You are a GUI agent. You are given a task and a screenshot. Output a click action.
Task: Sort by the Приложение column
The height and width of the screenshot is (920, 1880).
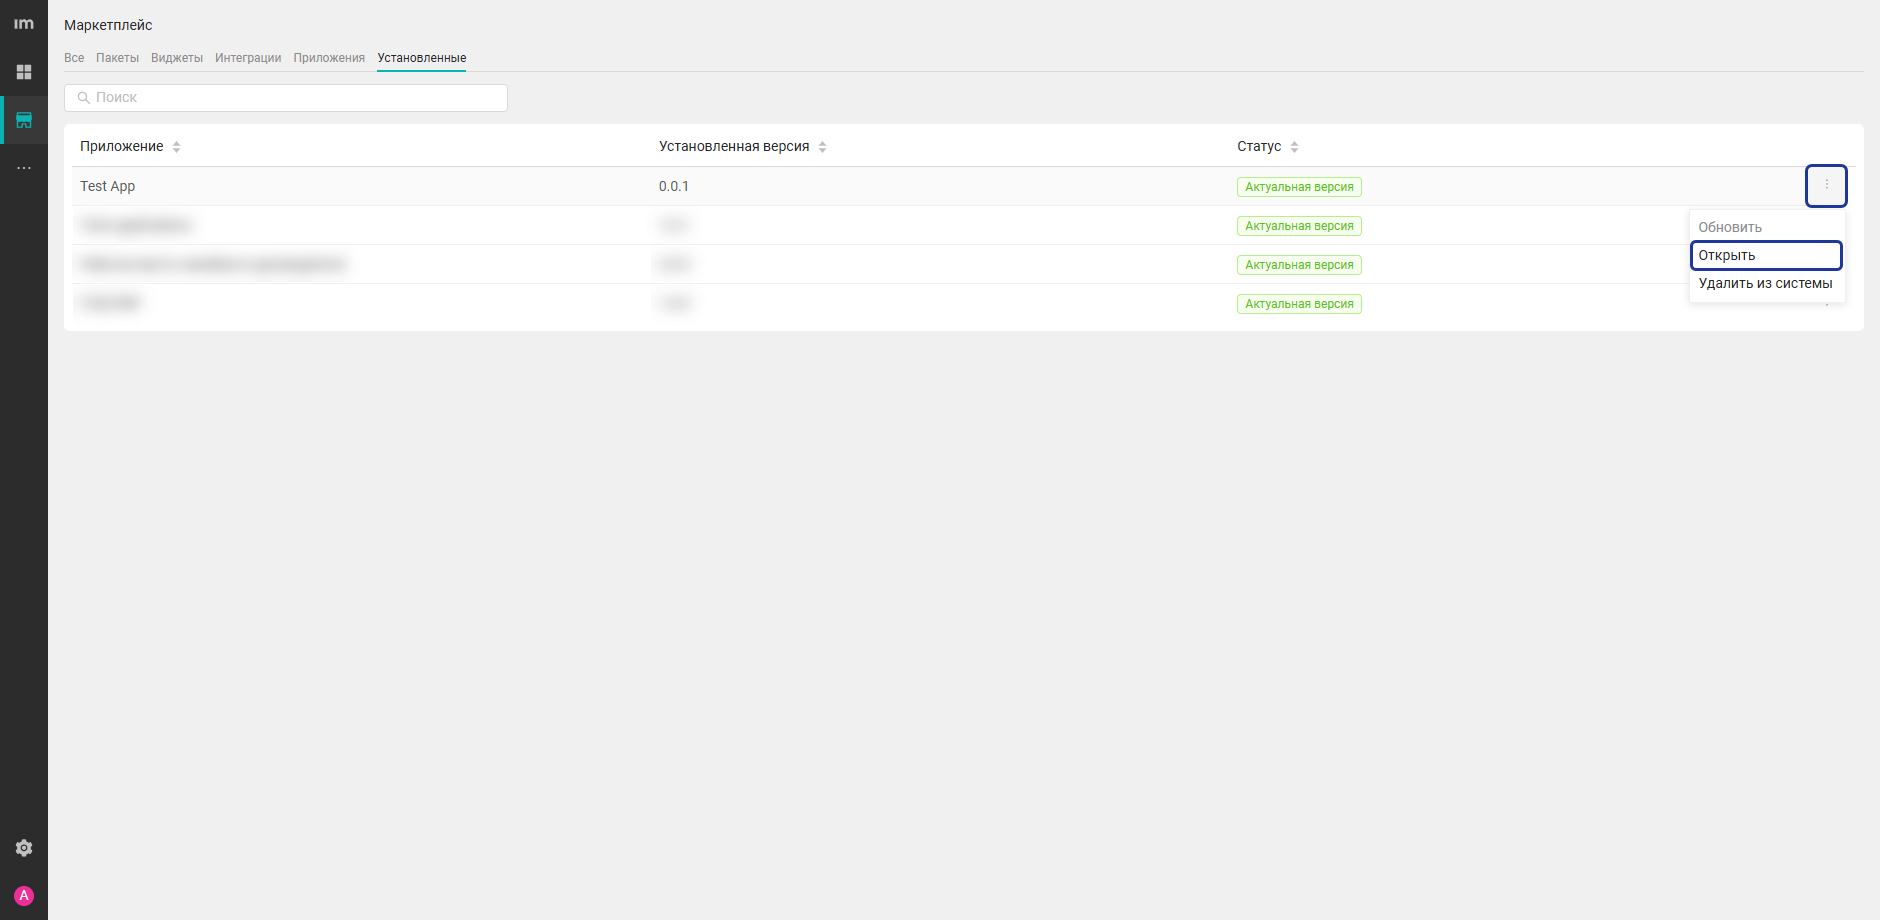coord(176,147)
